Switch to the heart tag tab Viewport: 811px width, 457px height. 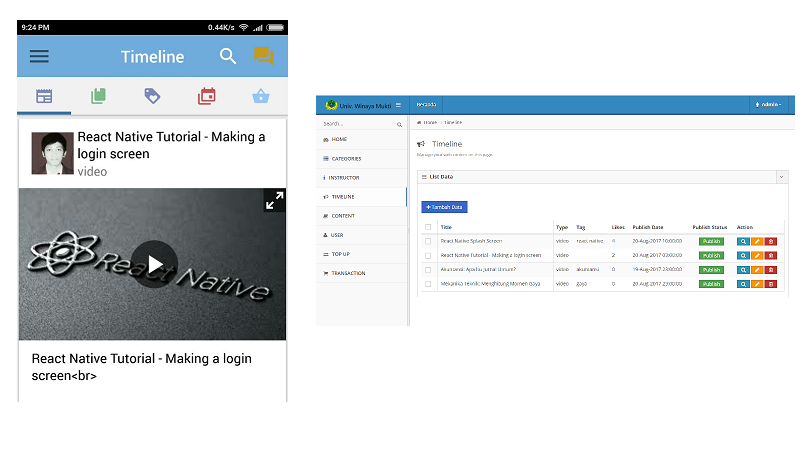point(152,96)
